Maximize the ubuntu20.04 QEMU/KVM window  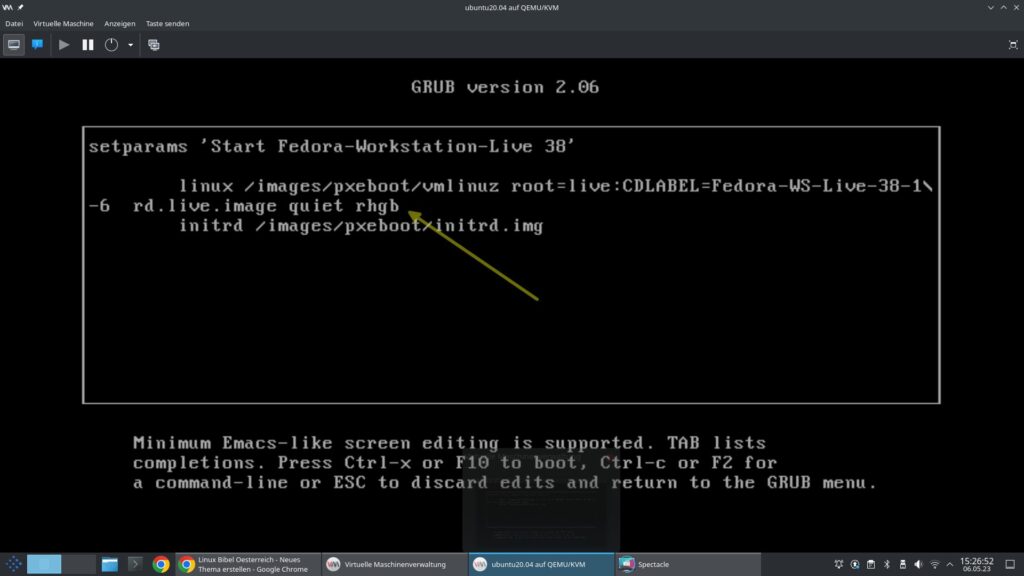pyautogui.click(x=1004, y=7)
